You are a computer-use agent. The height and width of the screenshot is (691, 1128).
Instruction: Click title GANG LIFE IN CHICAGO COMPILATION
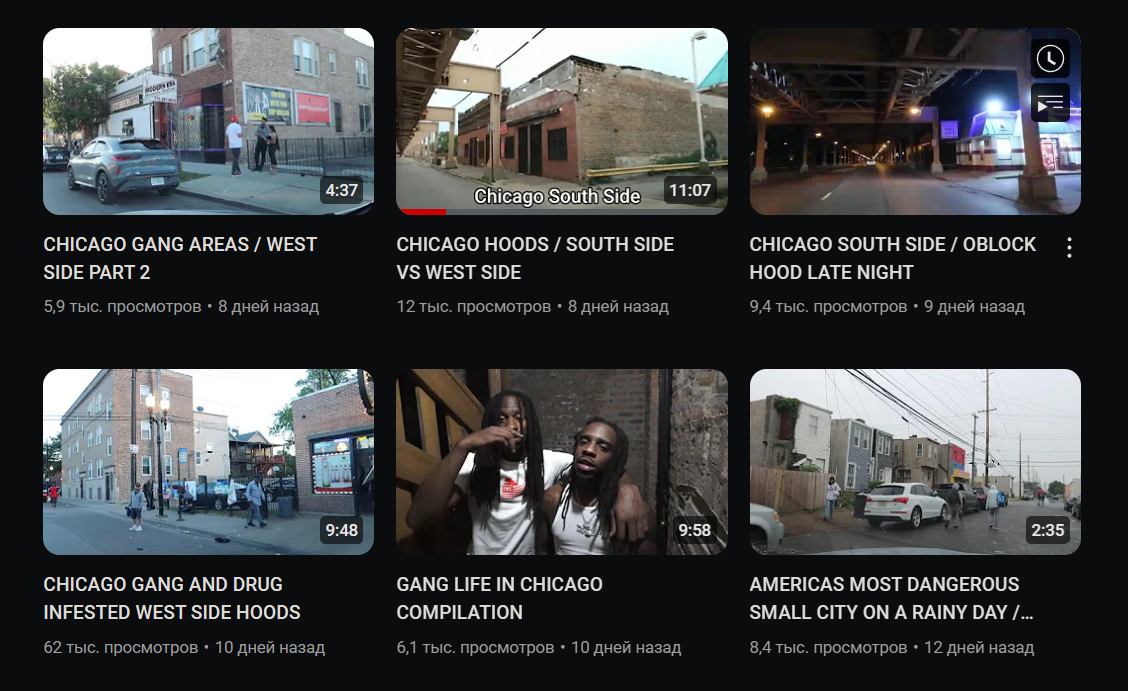tap(499, 598)
